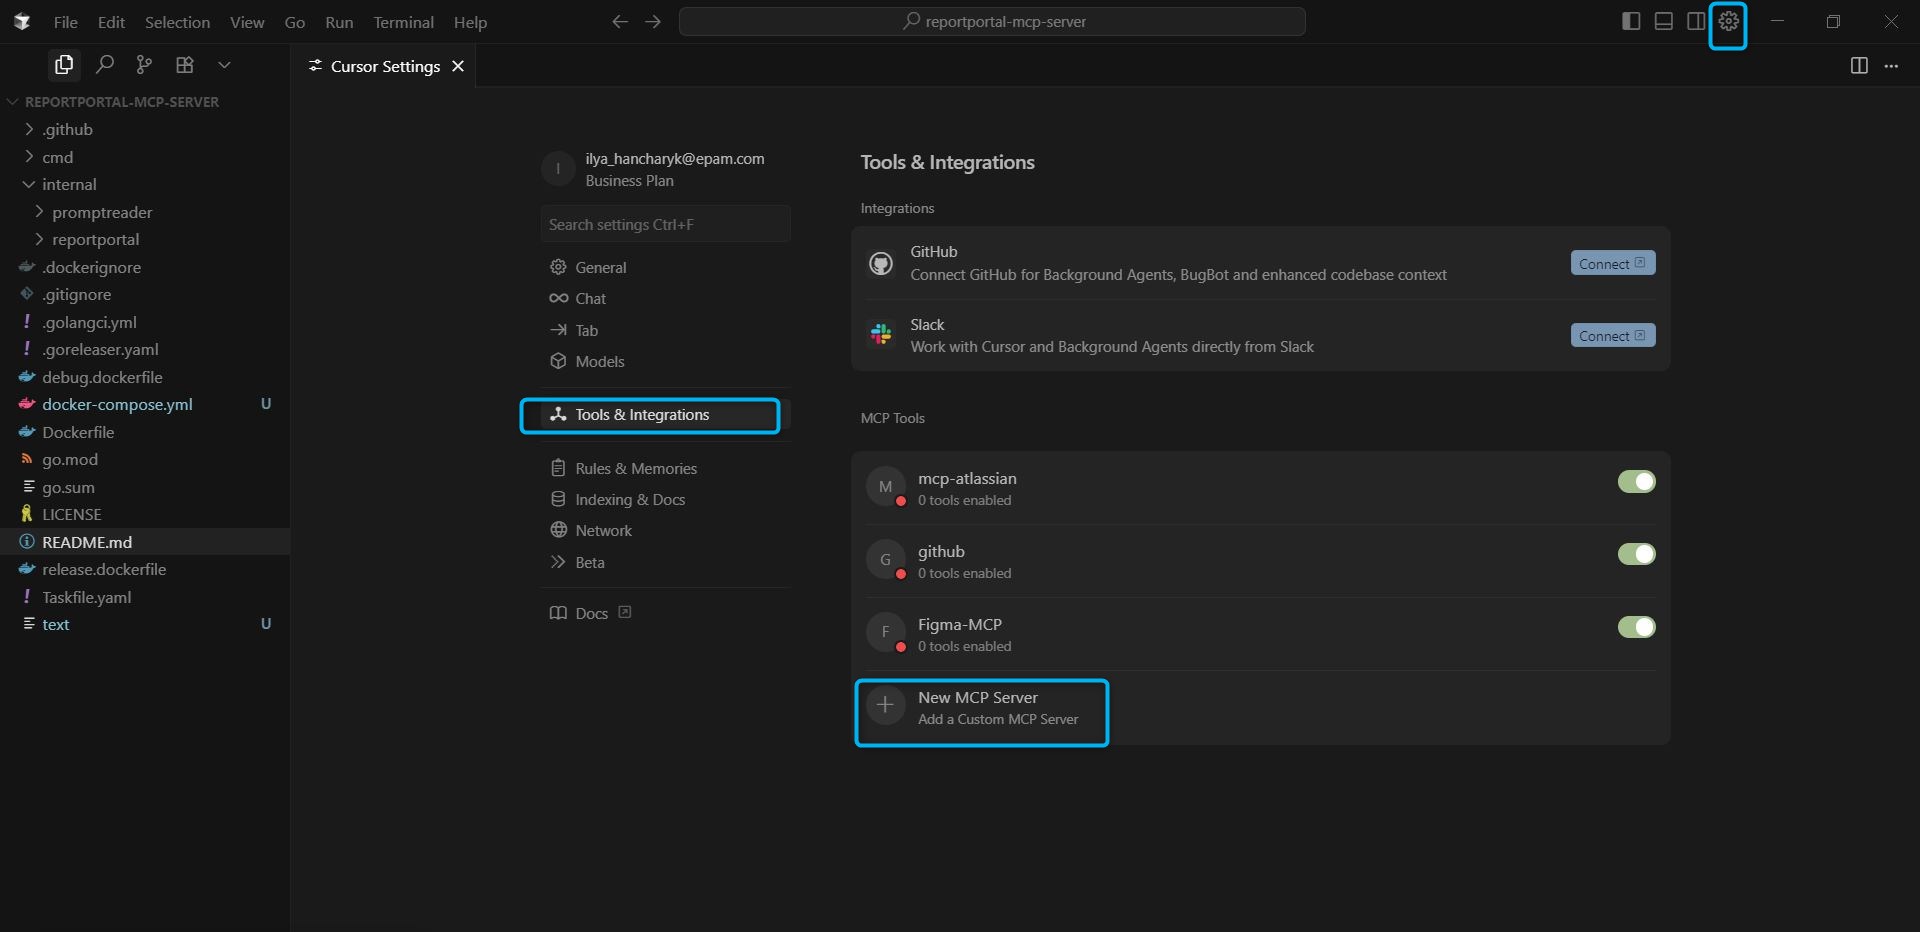Viewport: 1920px width, 932px height.
Task: Open the Source Control view
Action: (144, 64)
